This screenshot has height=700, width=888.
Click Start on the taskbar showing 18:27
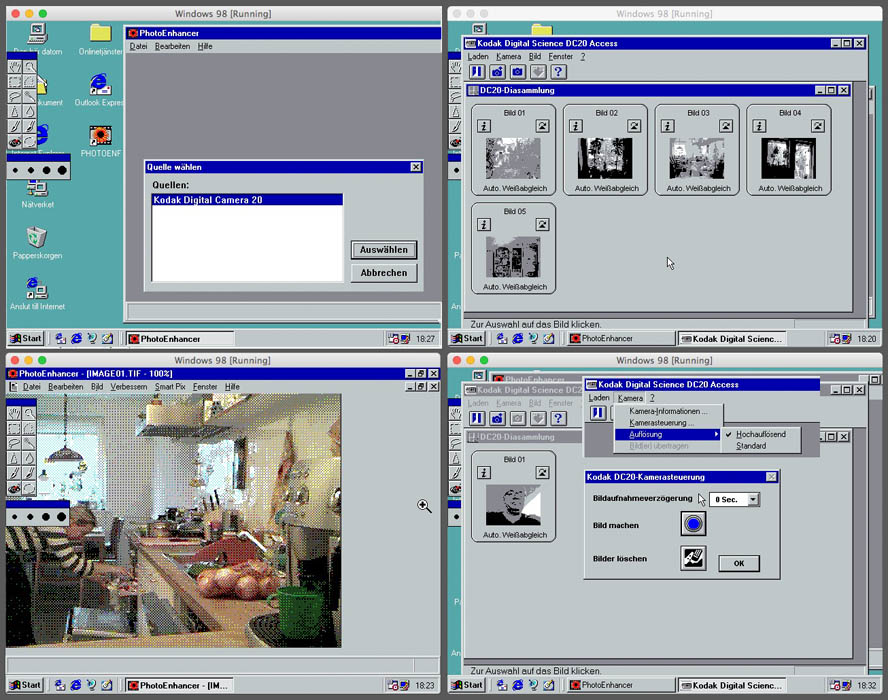click(25, 339)
